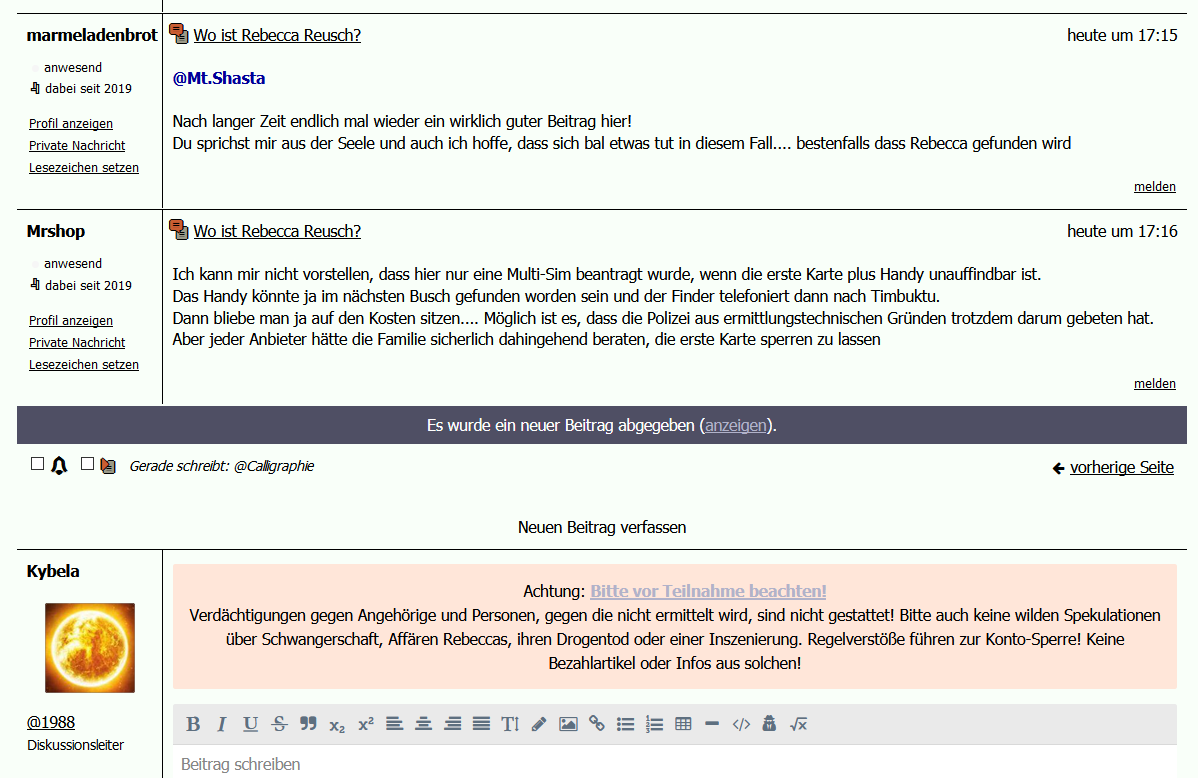Viewport: 1198px width, 778px height.
Task: Click the spoiler icon beside the code button
Action: click(769, 724)
